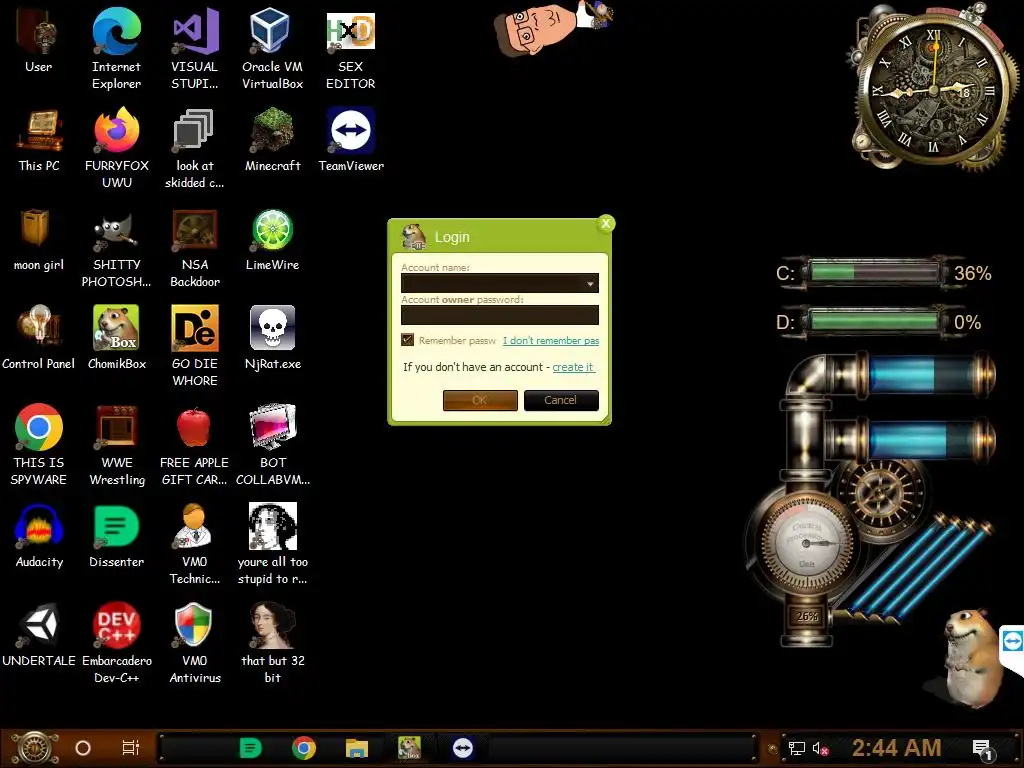This screenshot has width=1024, height=768.
Task: Expand the Account name dropdown
Action: (590, 283)
